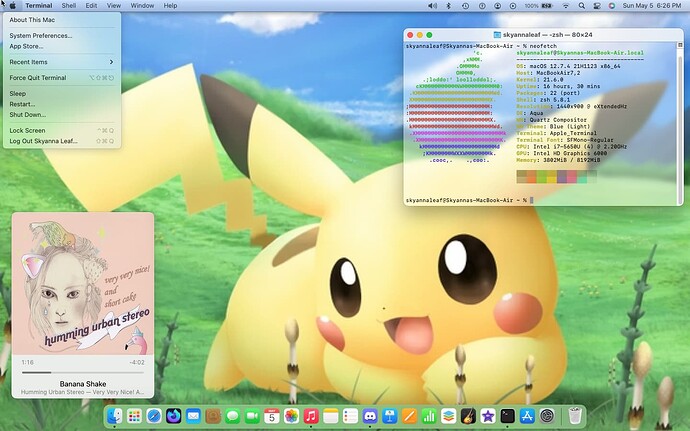690x431 pixels.
Task: Click the Wi-Fi status icon
Action: 566,6
